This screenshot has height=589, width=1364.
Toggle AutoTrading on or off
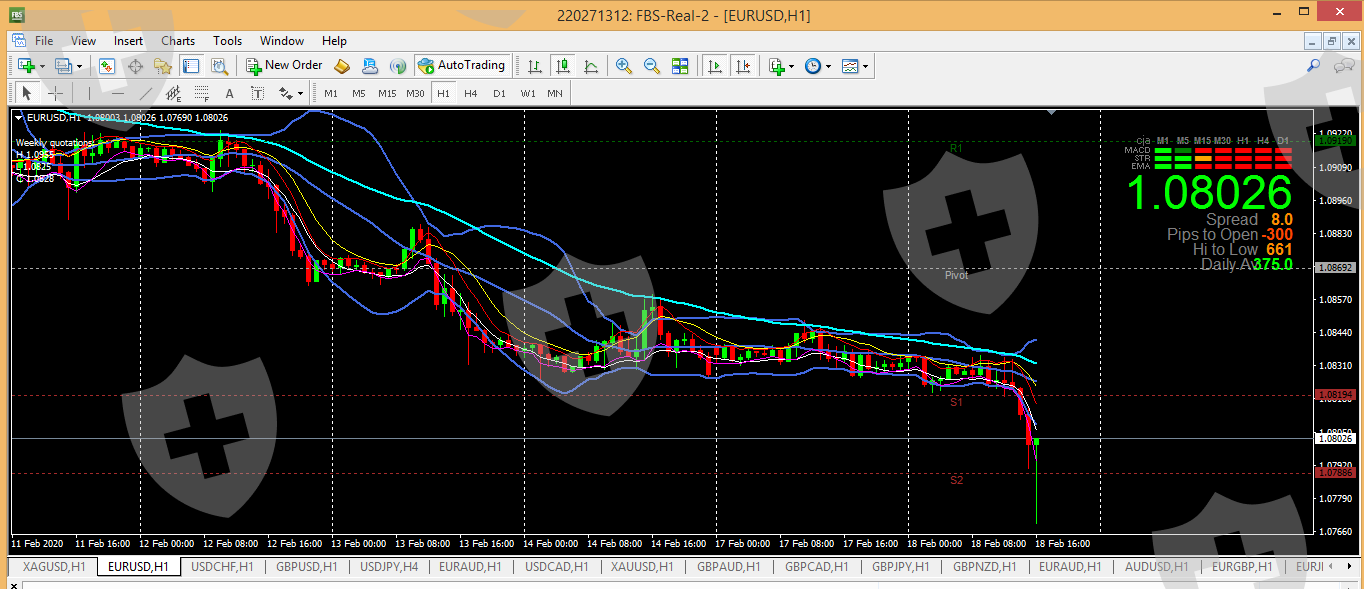point(461,66)
